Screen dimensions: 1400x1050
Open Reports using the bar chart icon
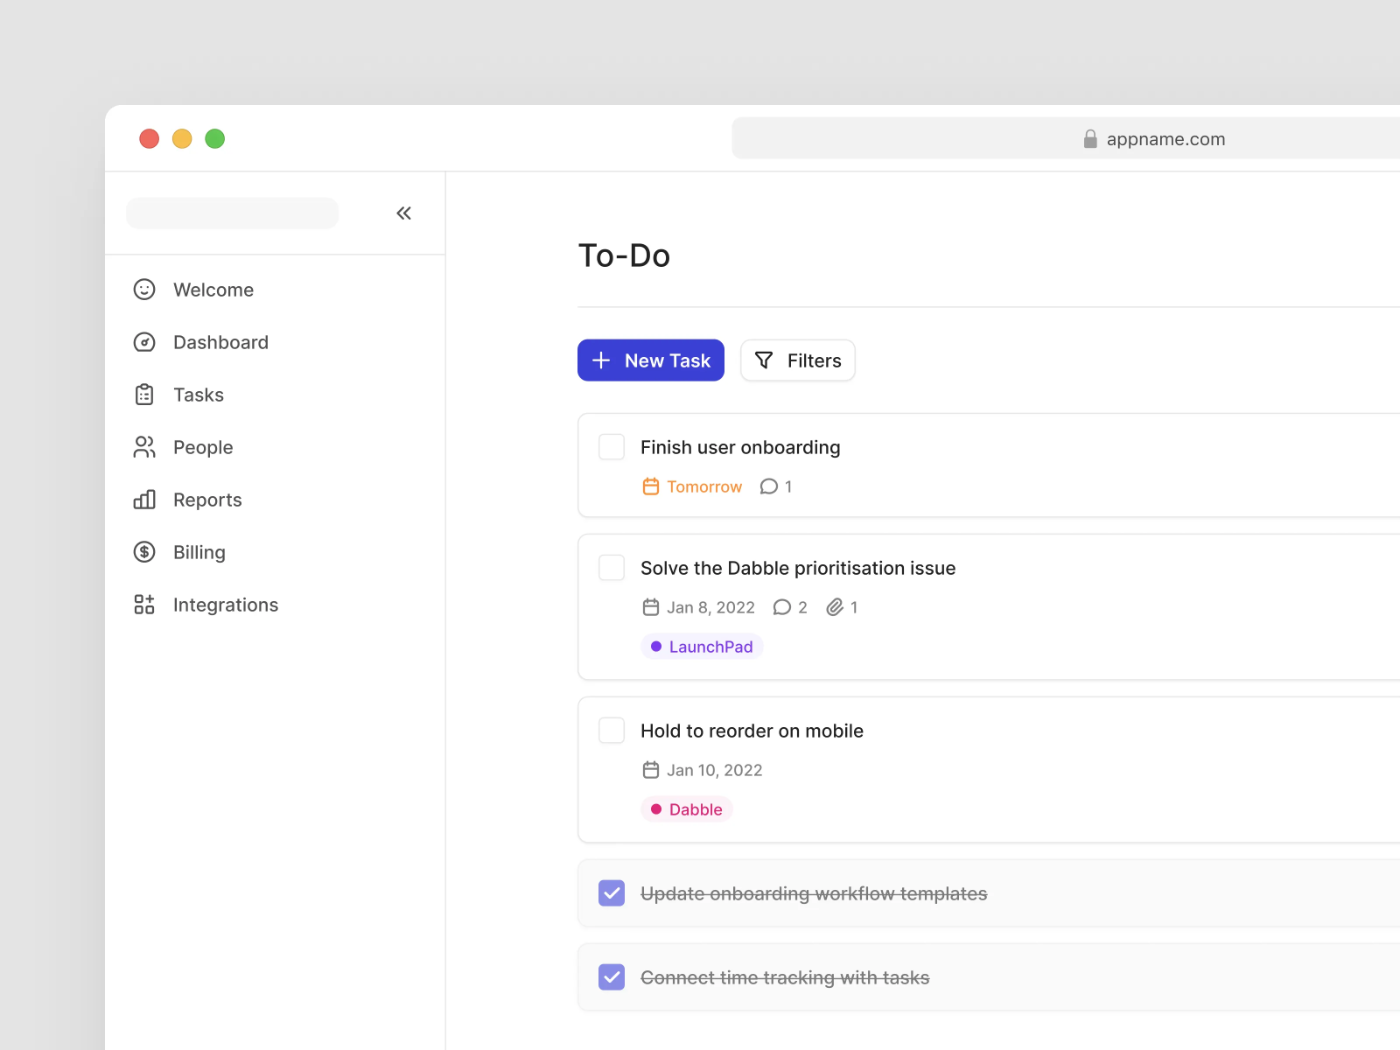(145, 499)
